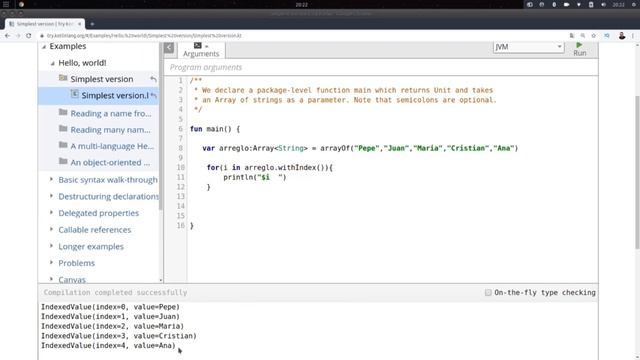Enable On-the-fly type checking

tap(488, 292)
